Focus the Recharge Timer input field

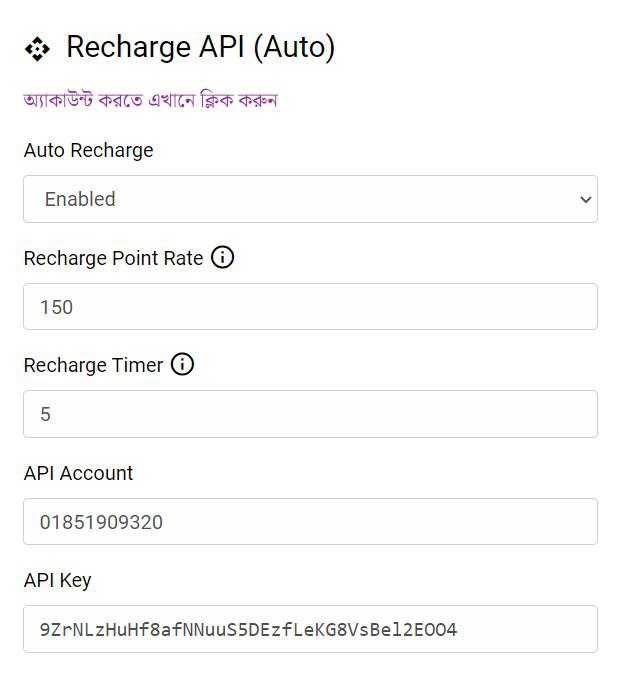pyautogui.click(x=310, y=414)
